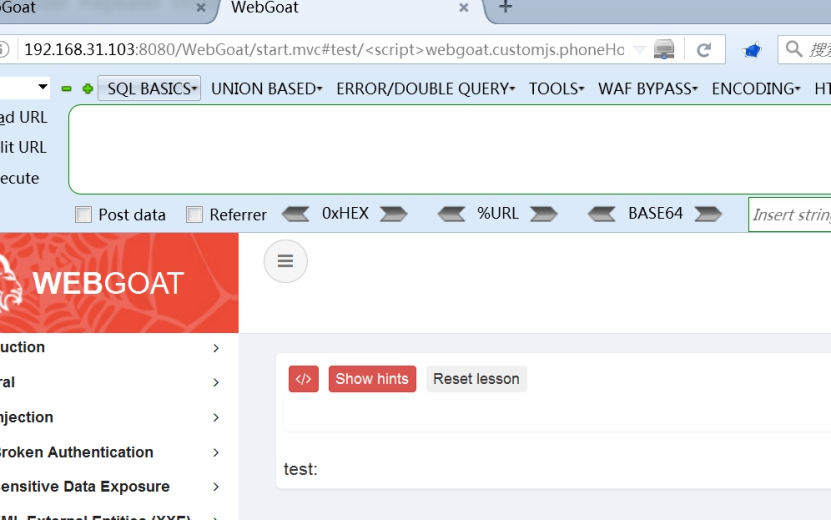This screenshot has height=520, width=831.
Task: Click the Execute button
Action: (20, 178)
